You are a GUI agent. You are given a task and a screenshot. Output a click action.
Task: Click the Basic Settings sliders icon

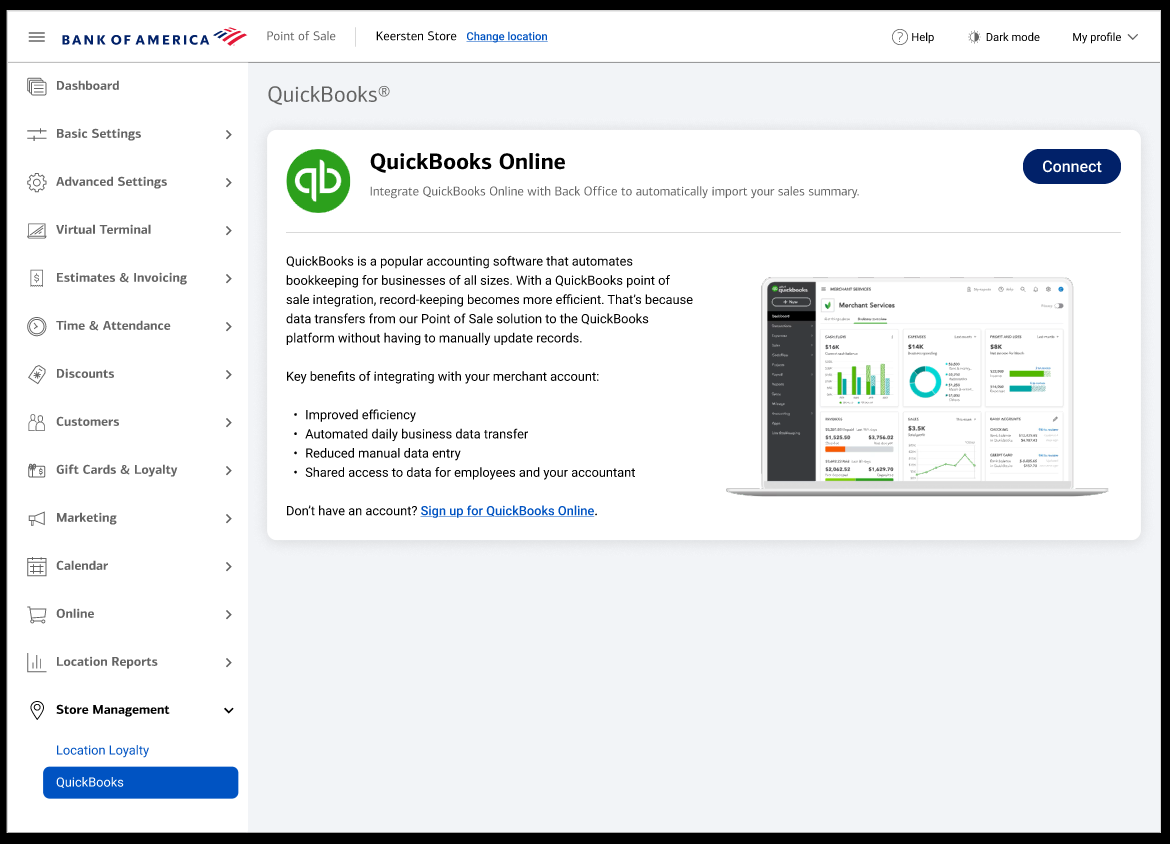[x=37, y=134]
